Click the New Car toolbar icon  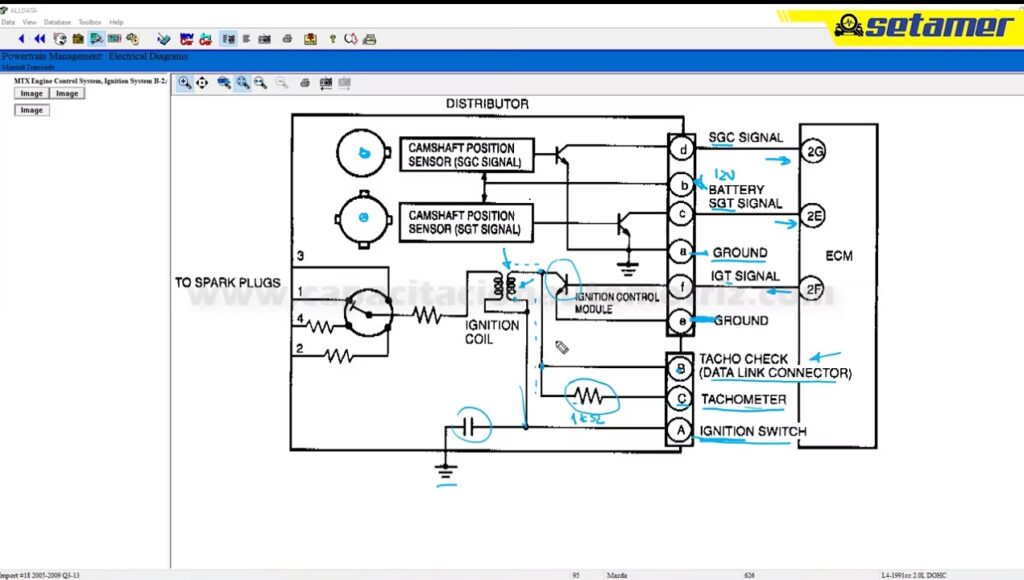pyautogui.click(x=186, y=39)
